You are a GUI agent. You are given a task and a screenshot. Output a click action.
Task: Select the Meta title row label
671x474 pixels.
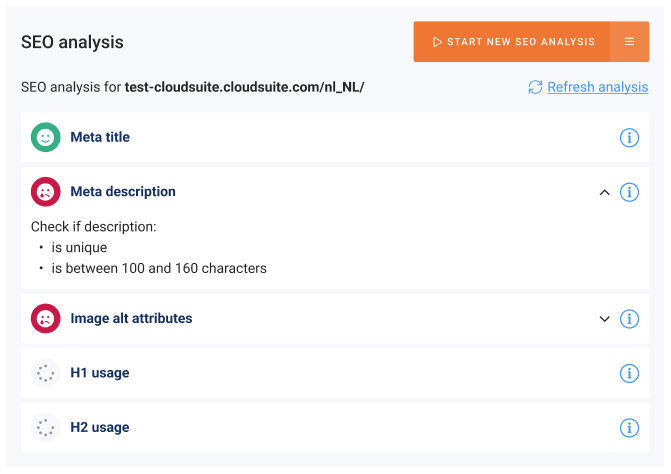[100, 138]
